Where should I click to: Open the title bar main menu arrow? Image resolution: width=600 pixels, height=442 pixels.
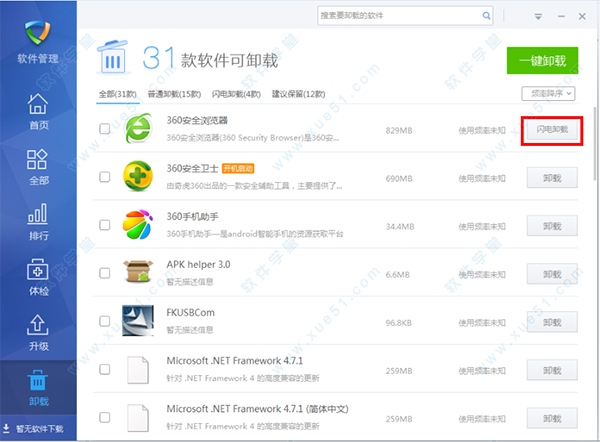[537, 17]
